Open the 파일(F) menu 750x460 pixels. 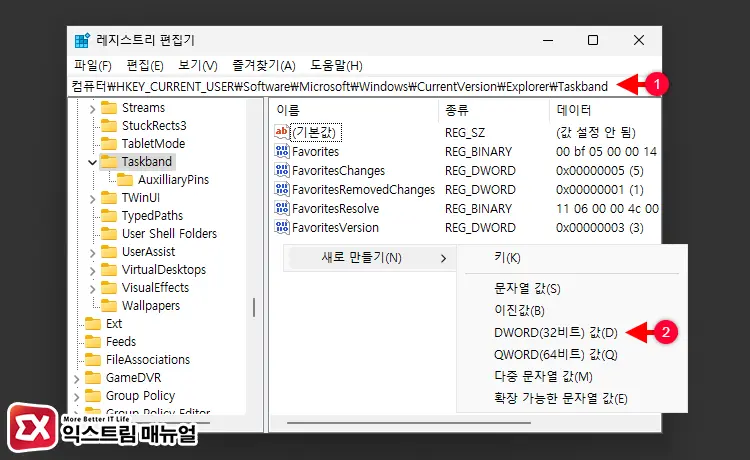tap(93, 66)
